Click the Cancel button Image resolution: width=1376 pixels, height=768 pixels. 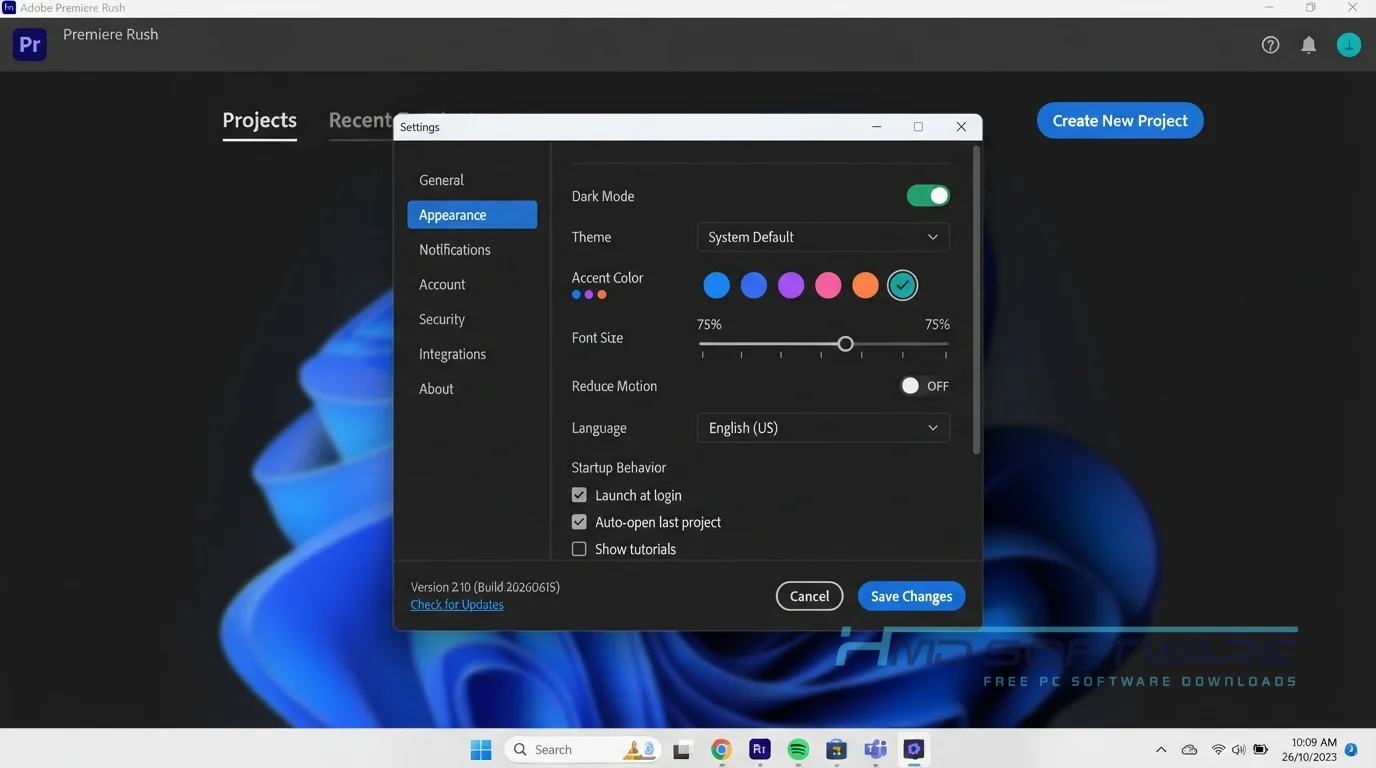pyautogui.click(x=809, y=596)
